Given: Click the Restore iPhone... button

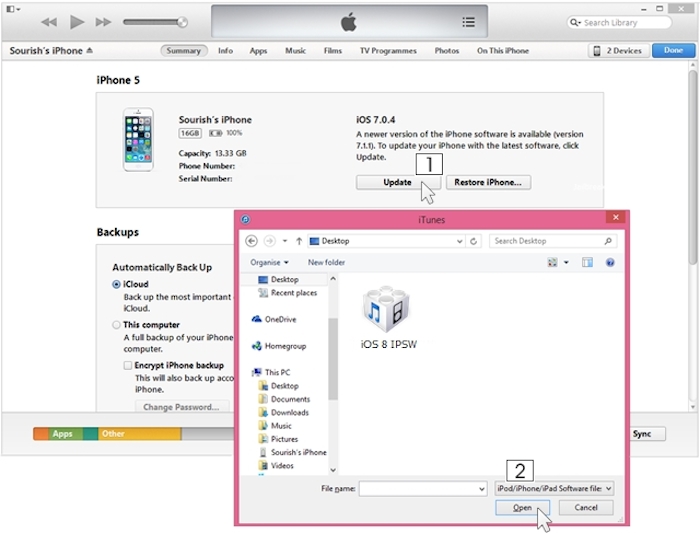Looking at the screenshot, I should coord(487,183).
